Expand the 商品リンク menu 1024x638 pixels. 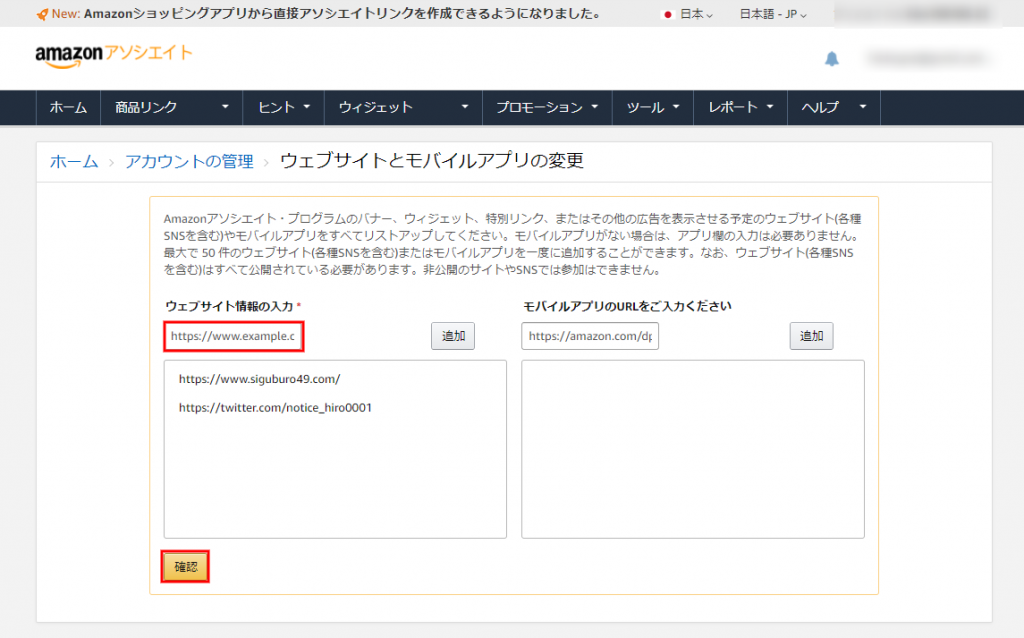click(172, 107)
